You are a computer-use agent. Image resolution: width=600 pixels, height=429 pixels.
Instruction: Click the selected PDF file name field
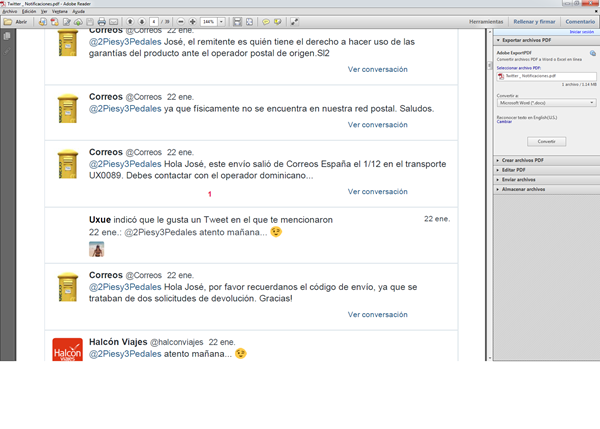pyautogui.click(x=546, y=77)
